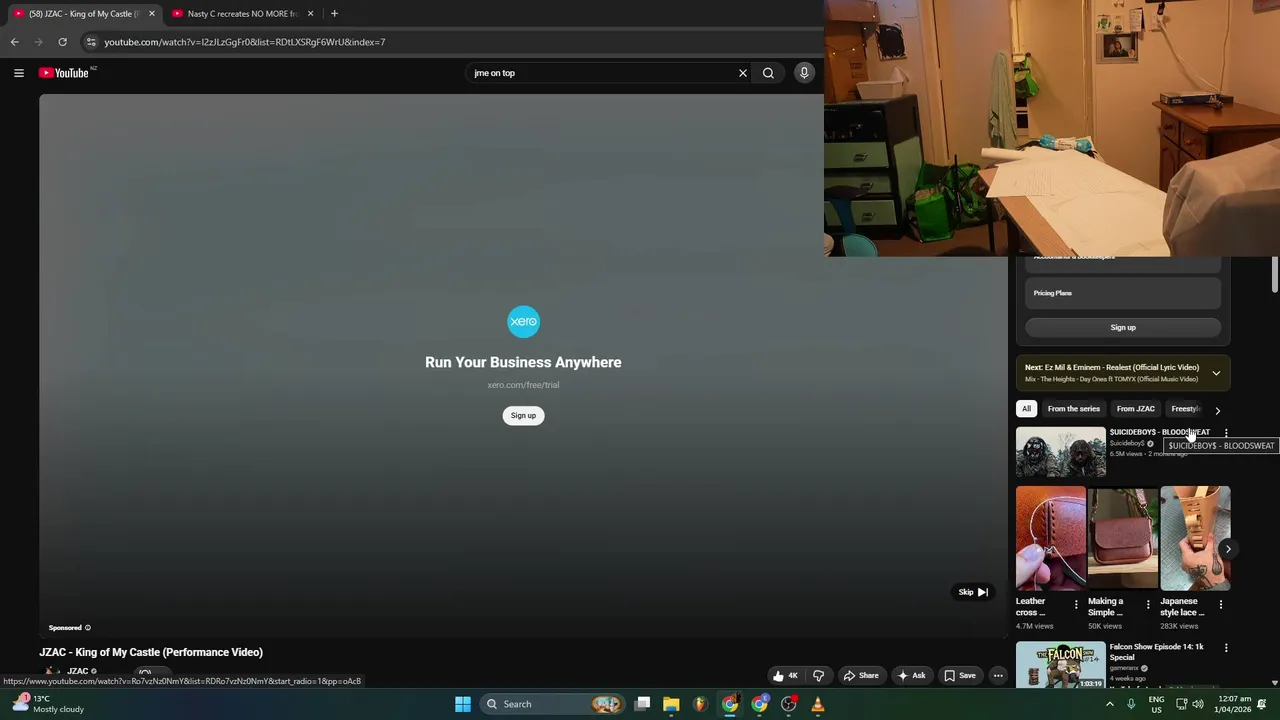The height and width of the screenshot is (720, 1280).
Task: Open the Ask AI button
Action: tap(911, 676)
